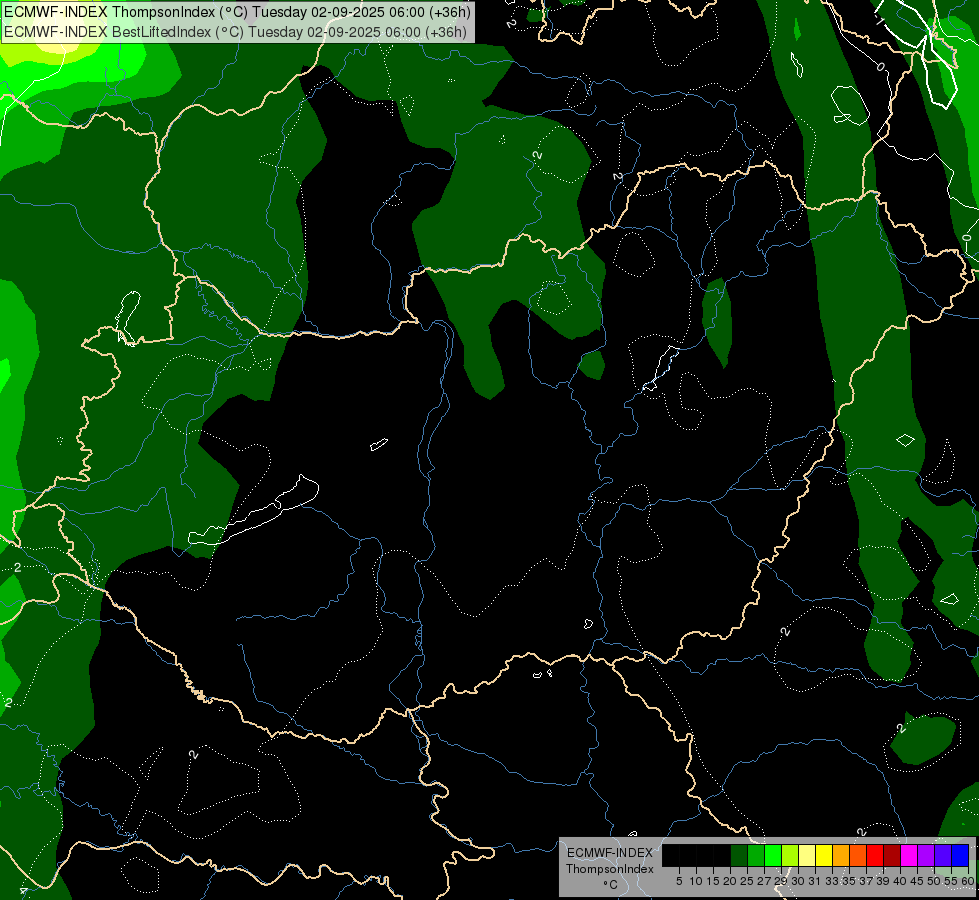Click the legend scale value 25

pyautogui.click(x=747, y=881)
